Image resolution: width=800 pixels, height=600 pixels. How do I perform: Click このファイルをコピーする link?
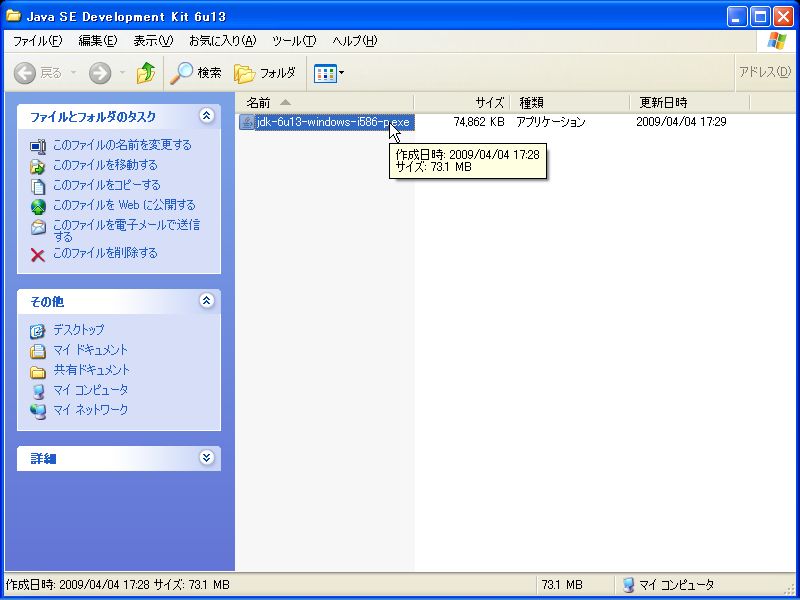pyautogui.click(x=107, y=185)
